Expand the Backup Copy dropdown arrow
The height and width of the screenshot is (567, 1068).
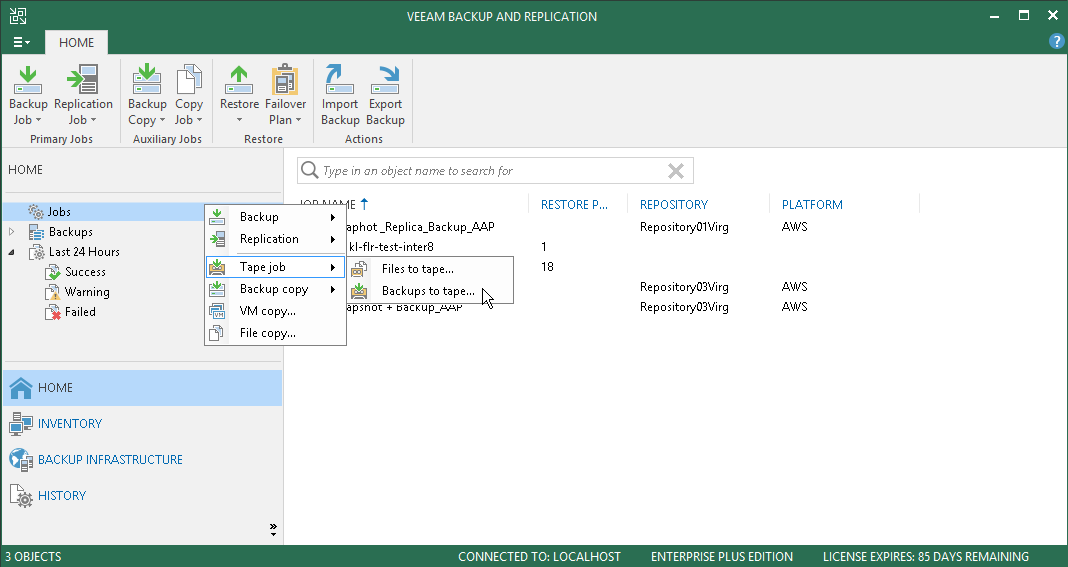(x=162, y=121)
